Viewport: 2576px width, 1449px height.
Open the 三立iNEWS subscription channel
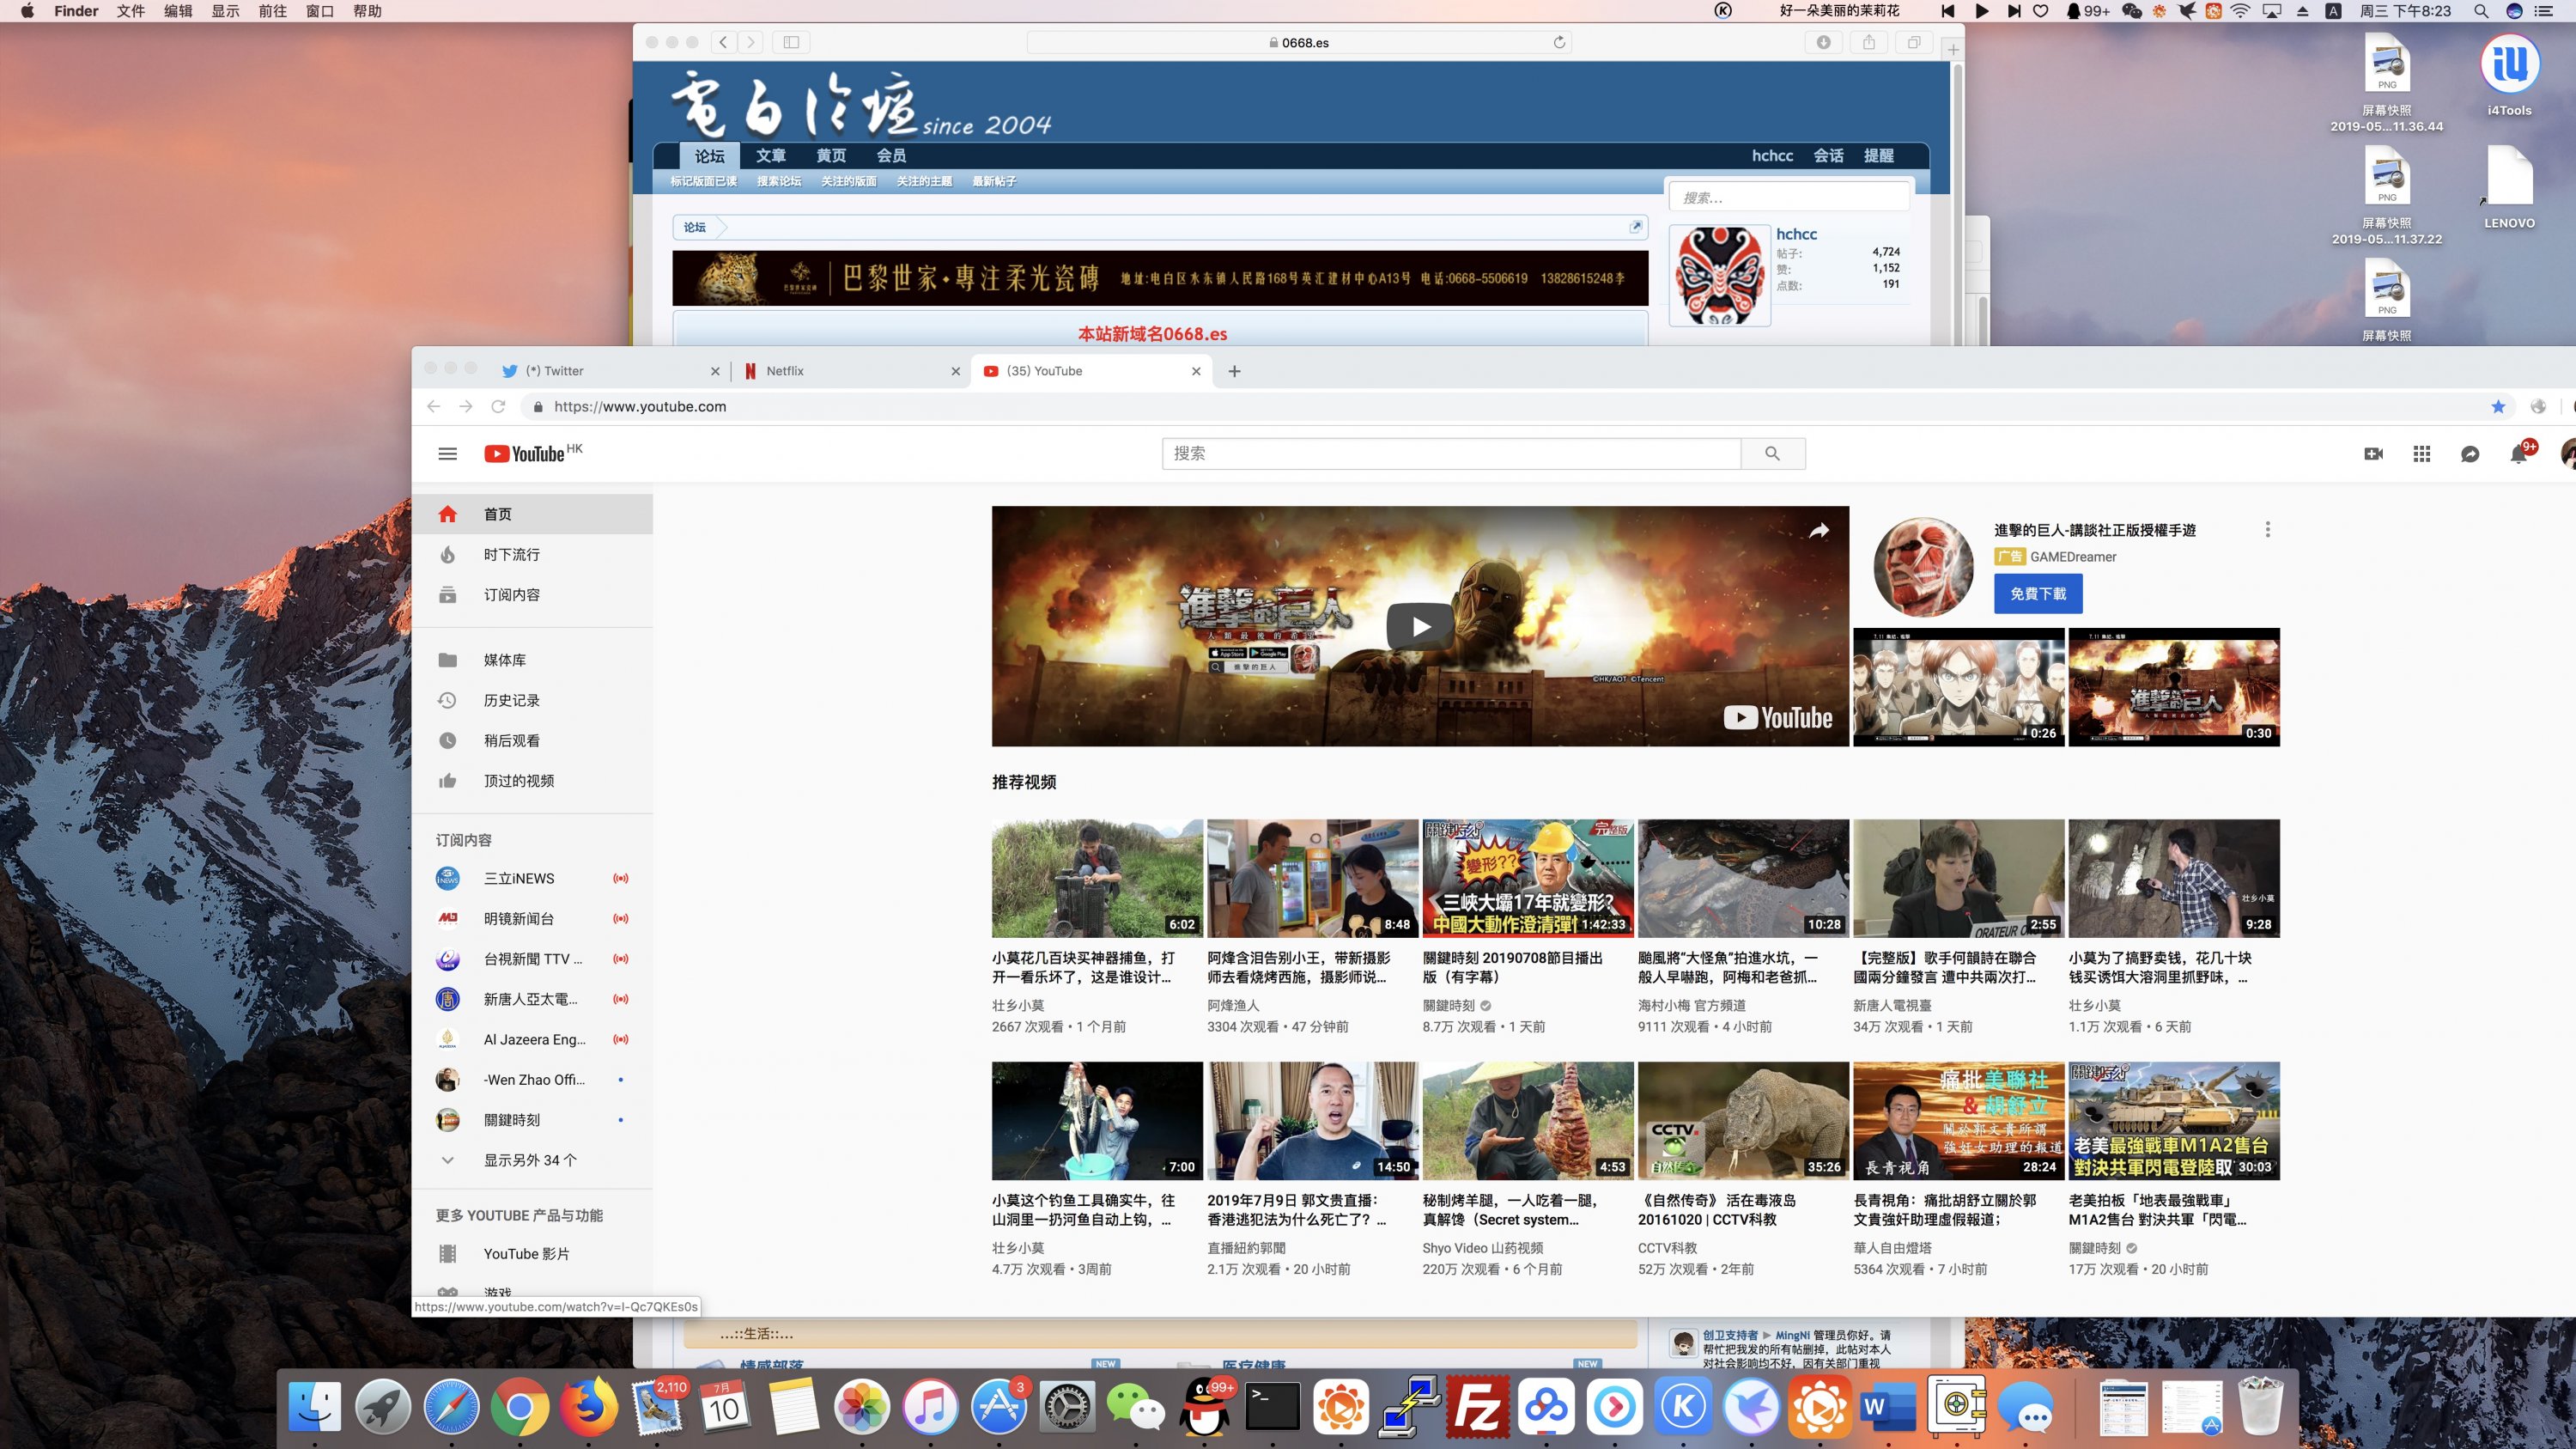point(518,878)
